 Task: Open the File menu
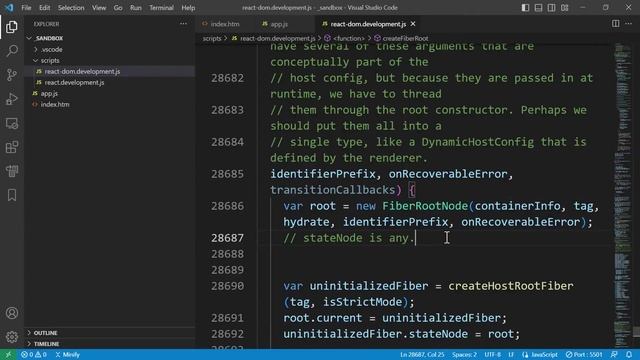(26, 7)
